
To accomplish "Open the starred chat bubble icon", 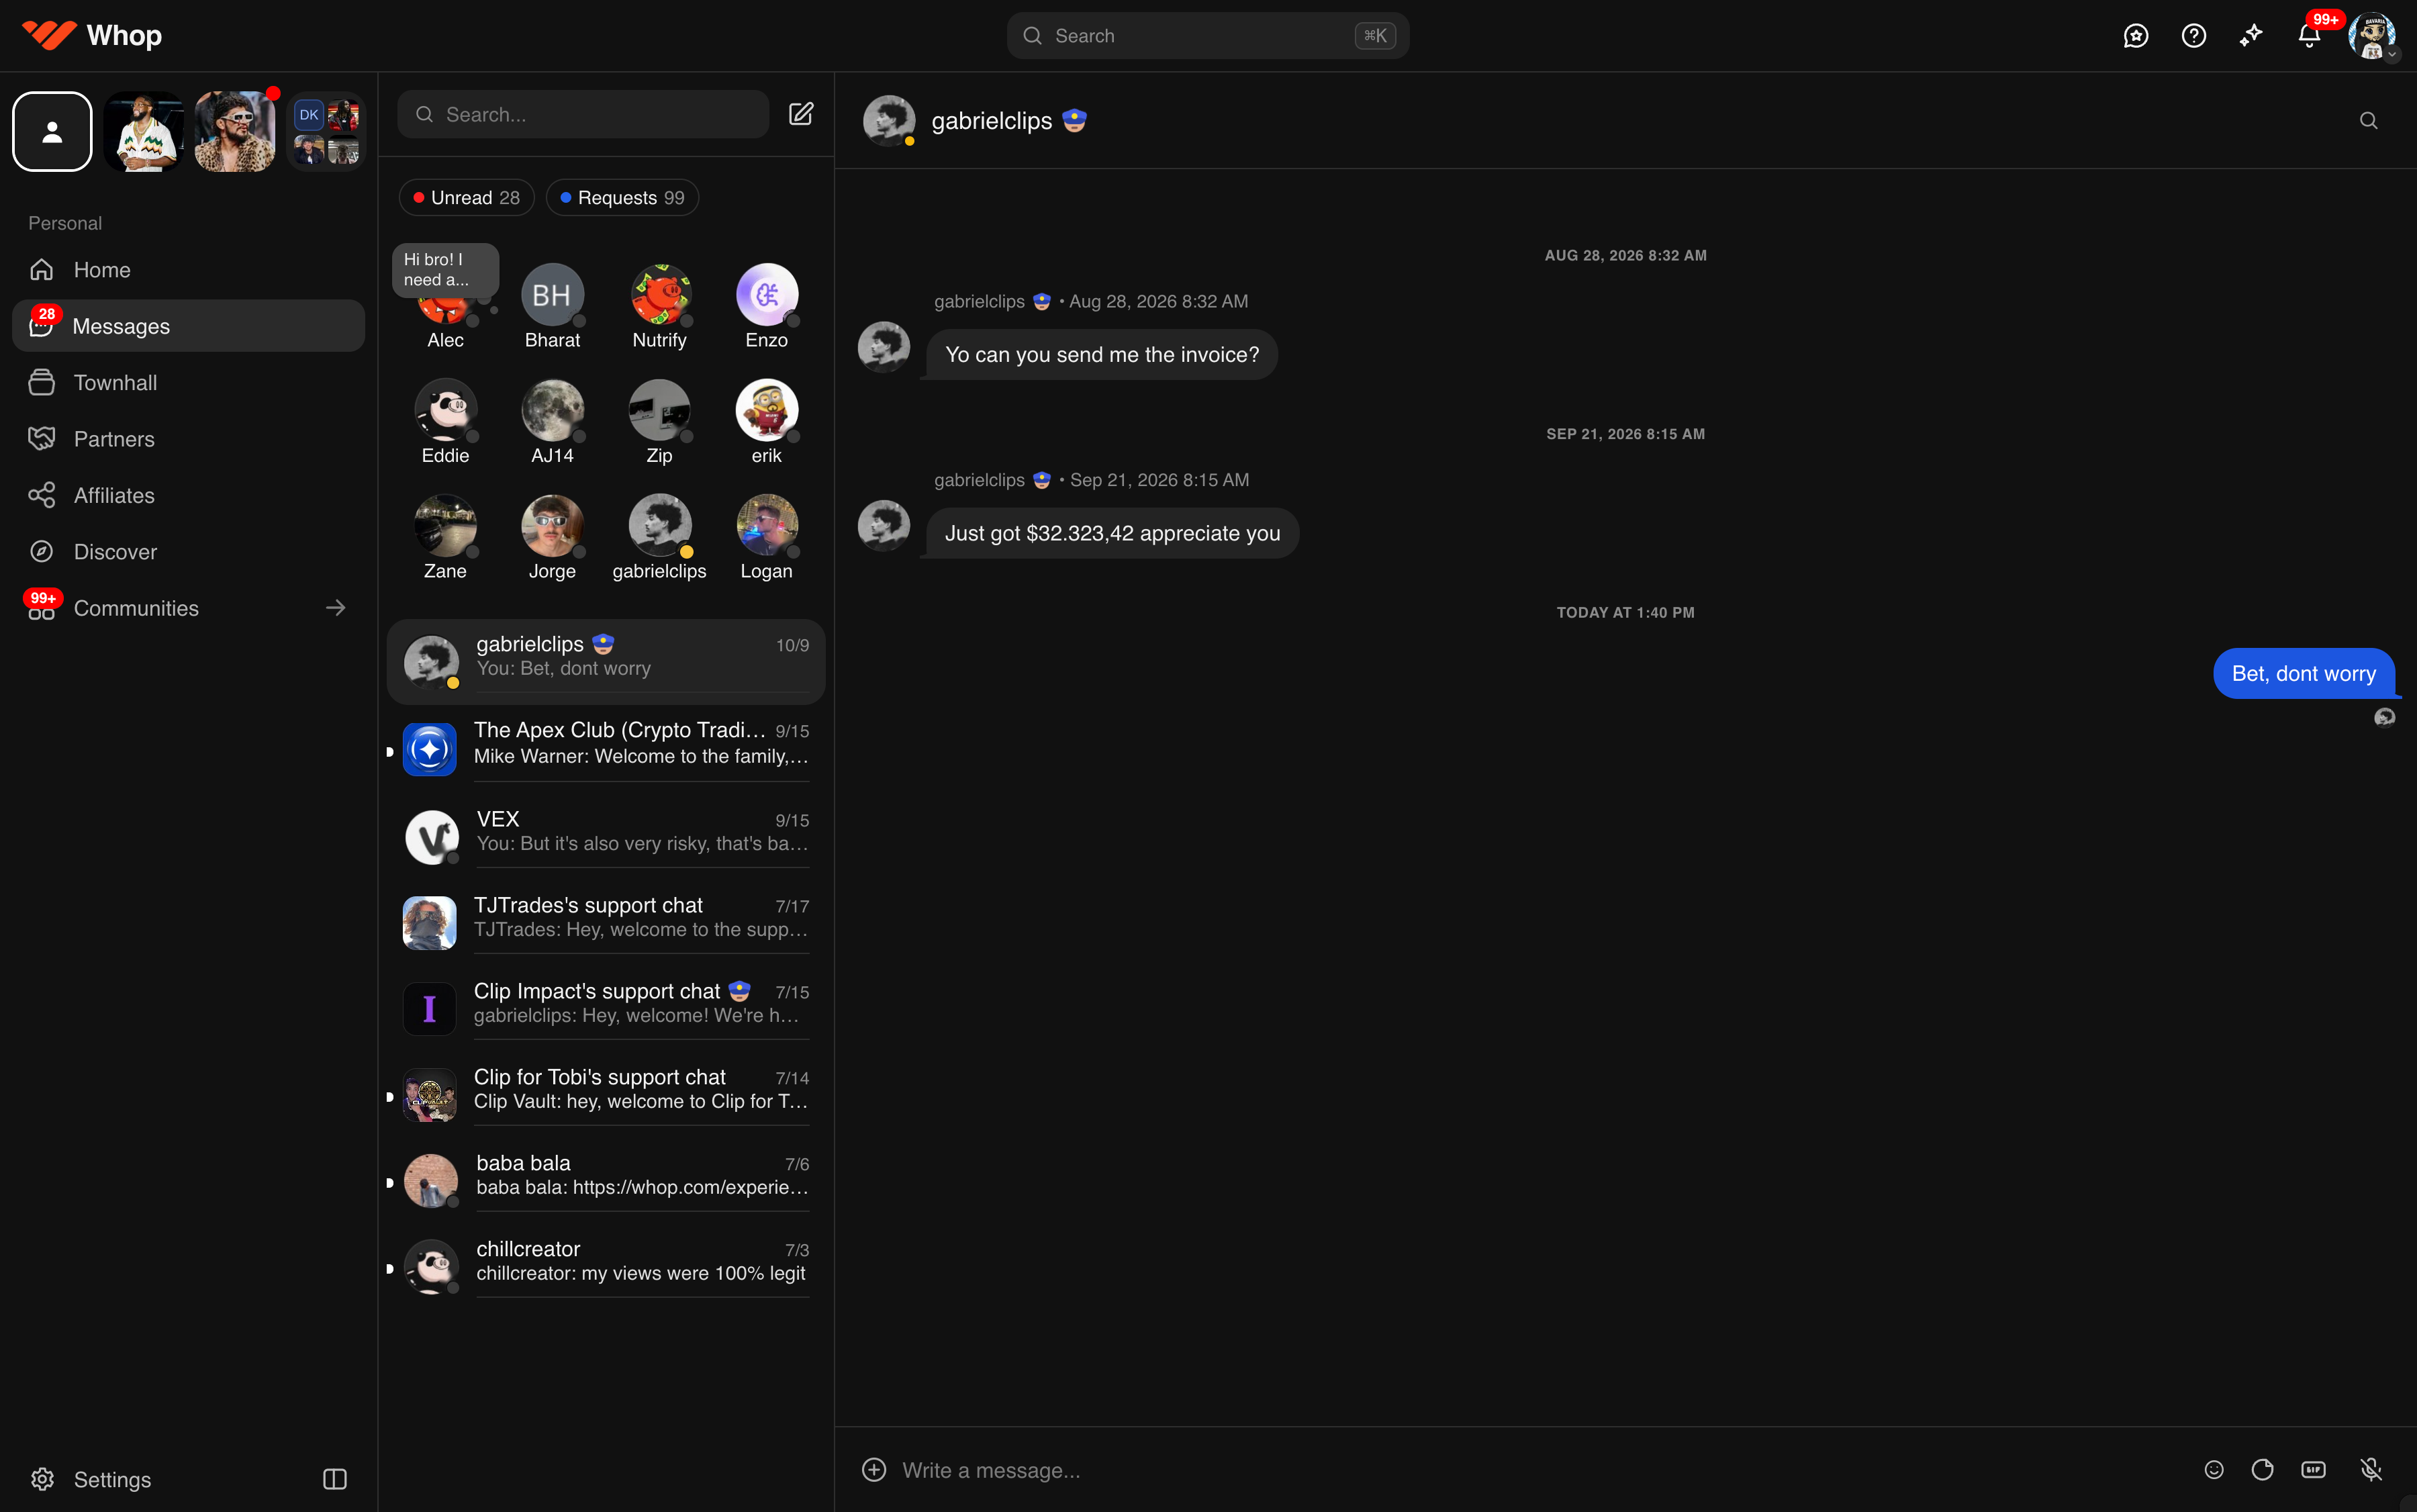I will pos(2136,36).
